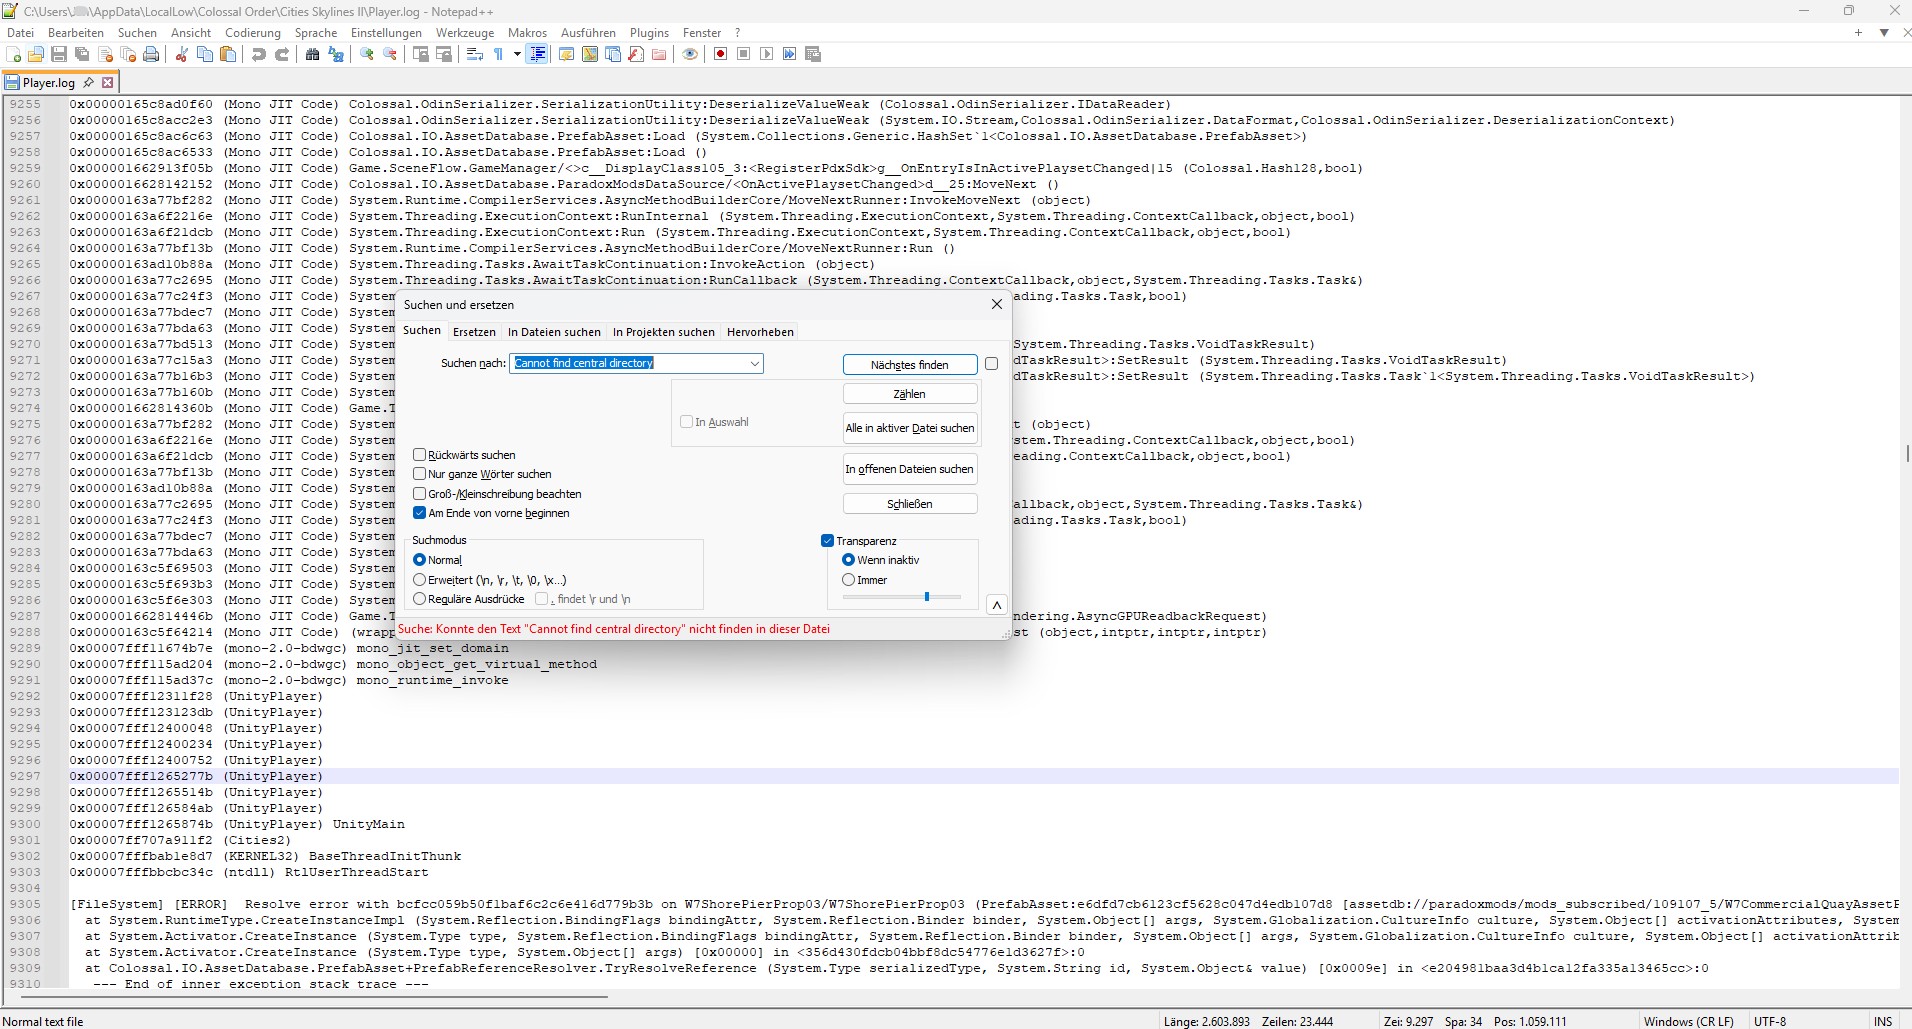Open Find dialog via binoculars icon
The width and height of the screenshot is (1912, 1029).
tap(312, 54)
